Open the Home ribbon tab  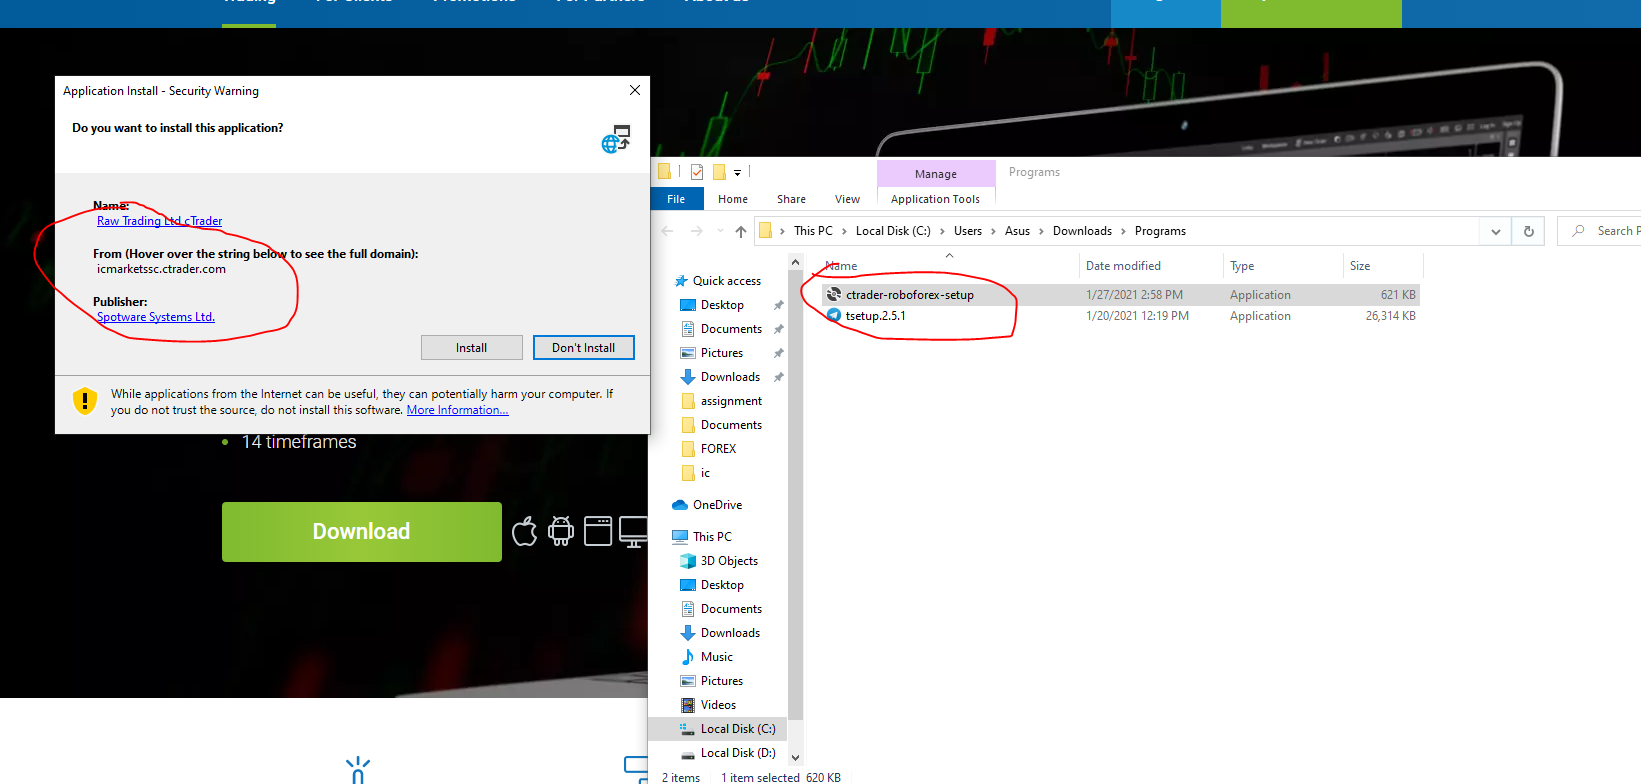point(732,199)
